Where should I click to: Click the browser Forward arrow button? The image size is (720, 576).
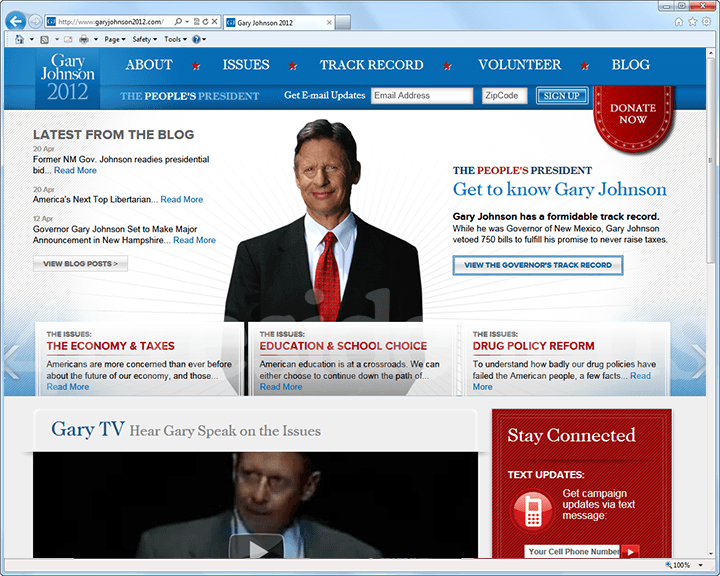(35, 22)
